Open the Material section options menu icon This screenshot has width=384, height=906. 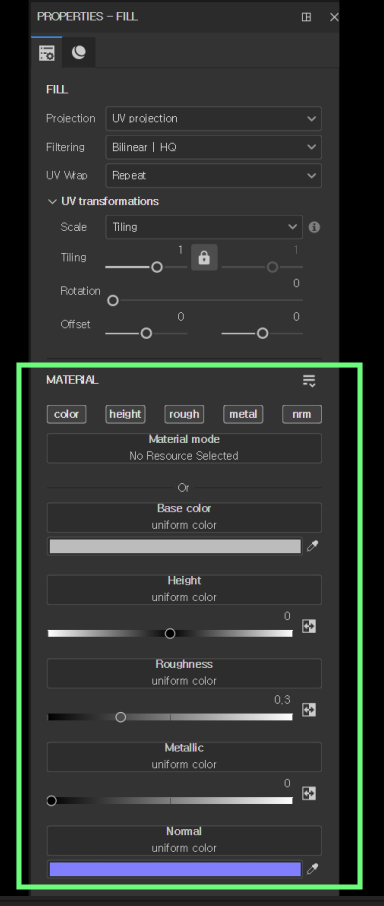(x=309, y=380)
